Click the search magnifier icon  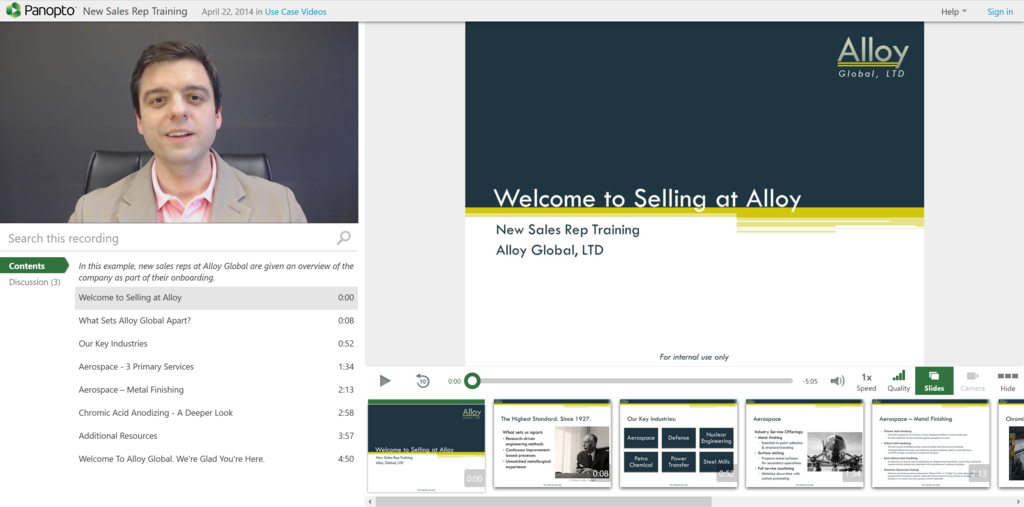pos(343,238)
